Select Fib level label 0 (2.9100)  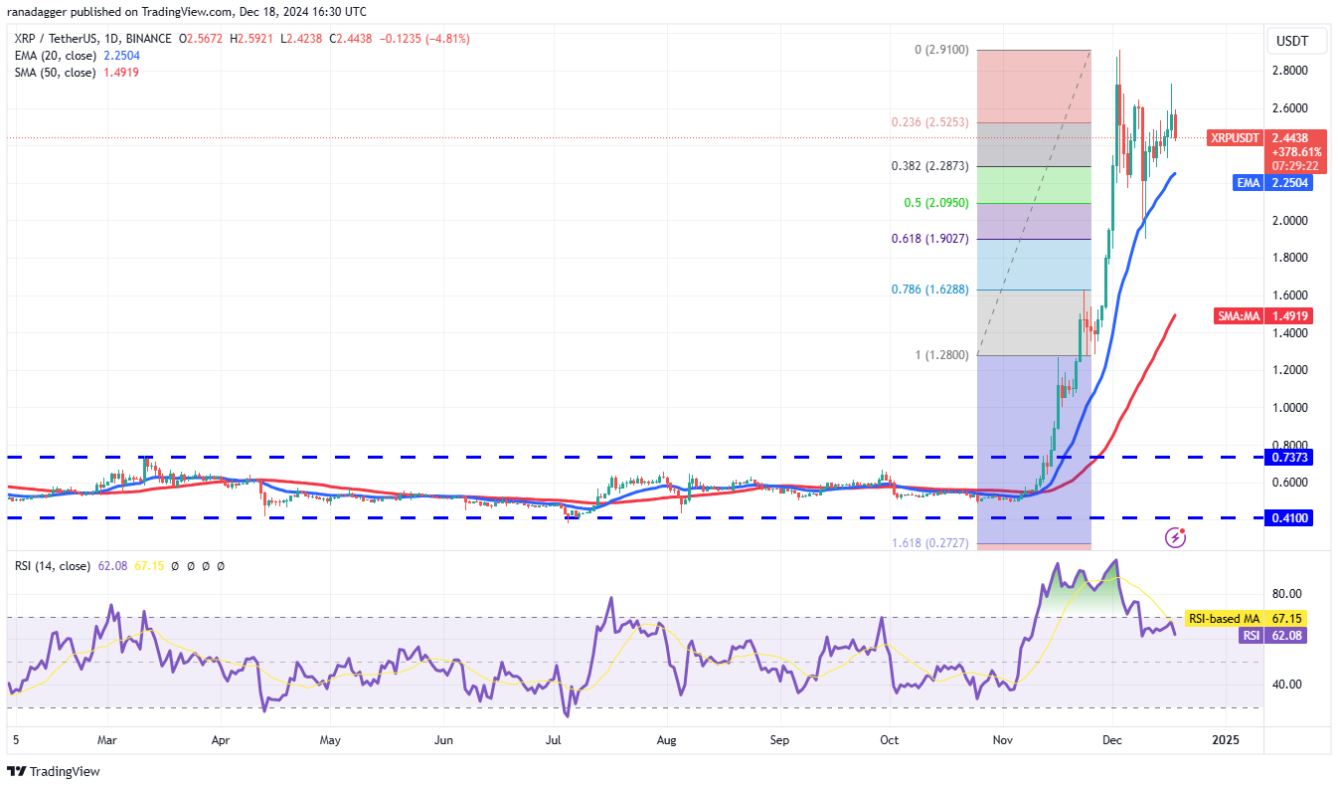(x=940, y=49)
